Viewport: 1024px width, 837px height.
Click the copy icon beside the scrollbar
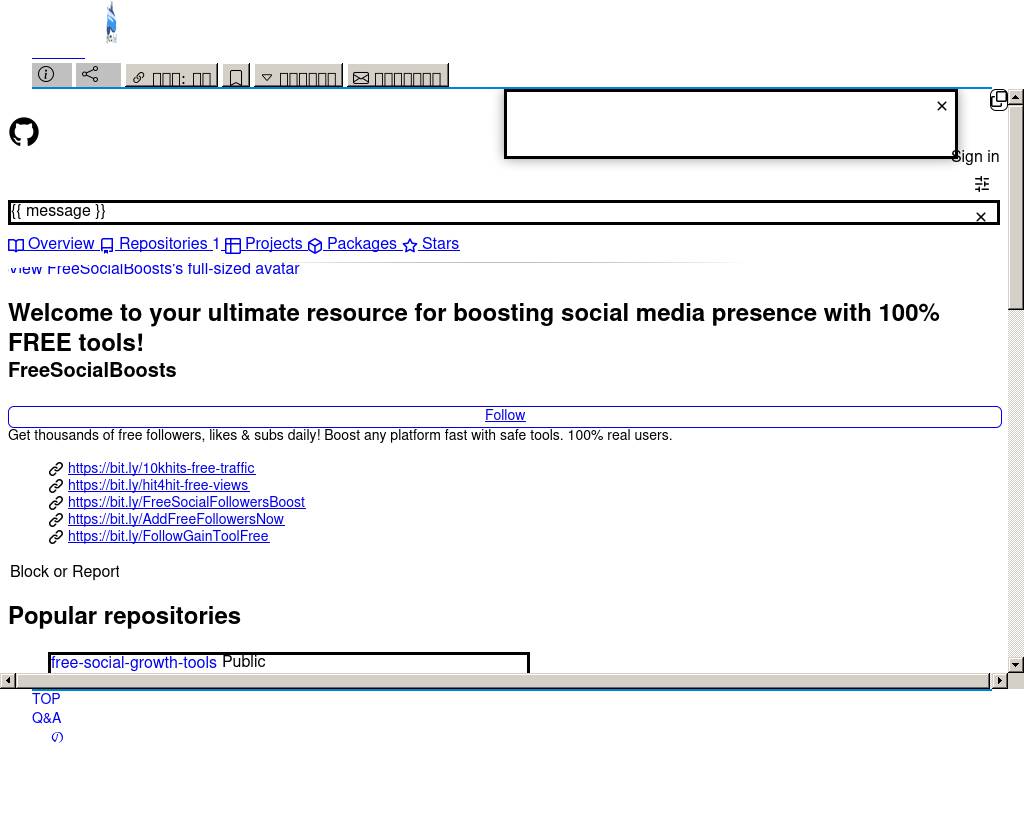point(998,99)
